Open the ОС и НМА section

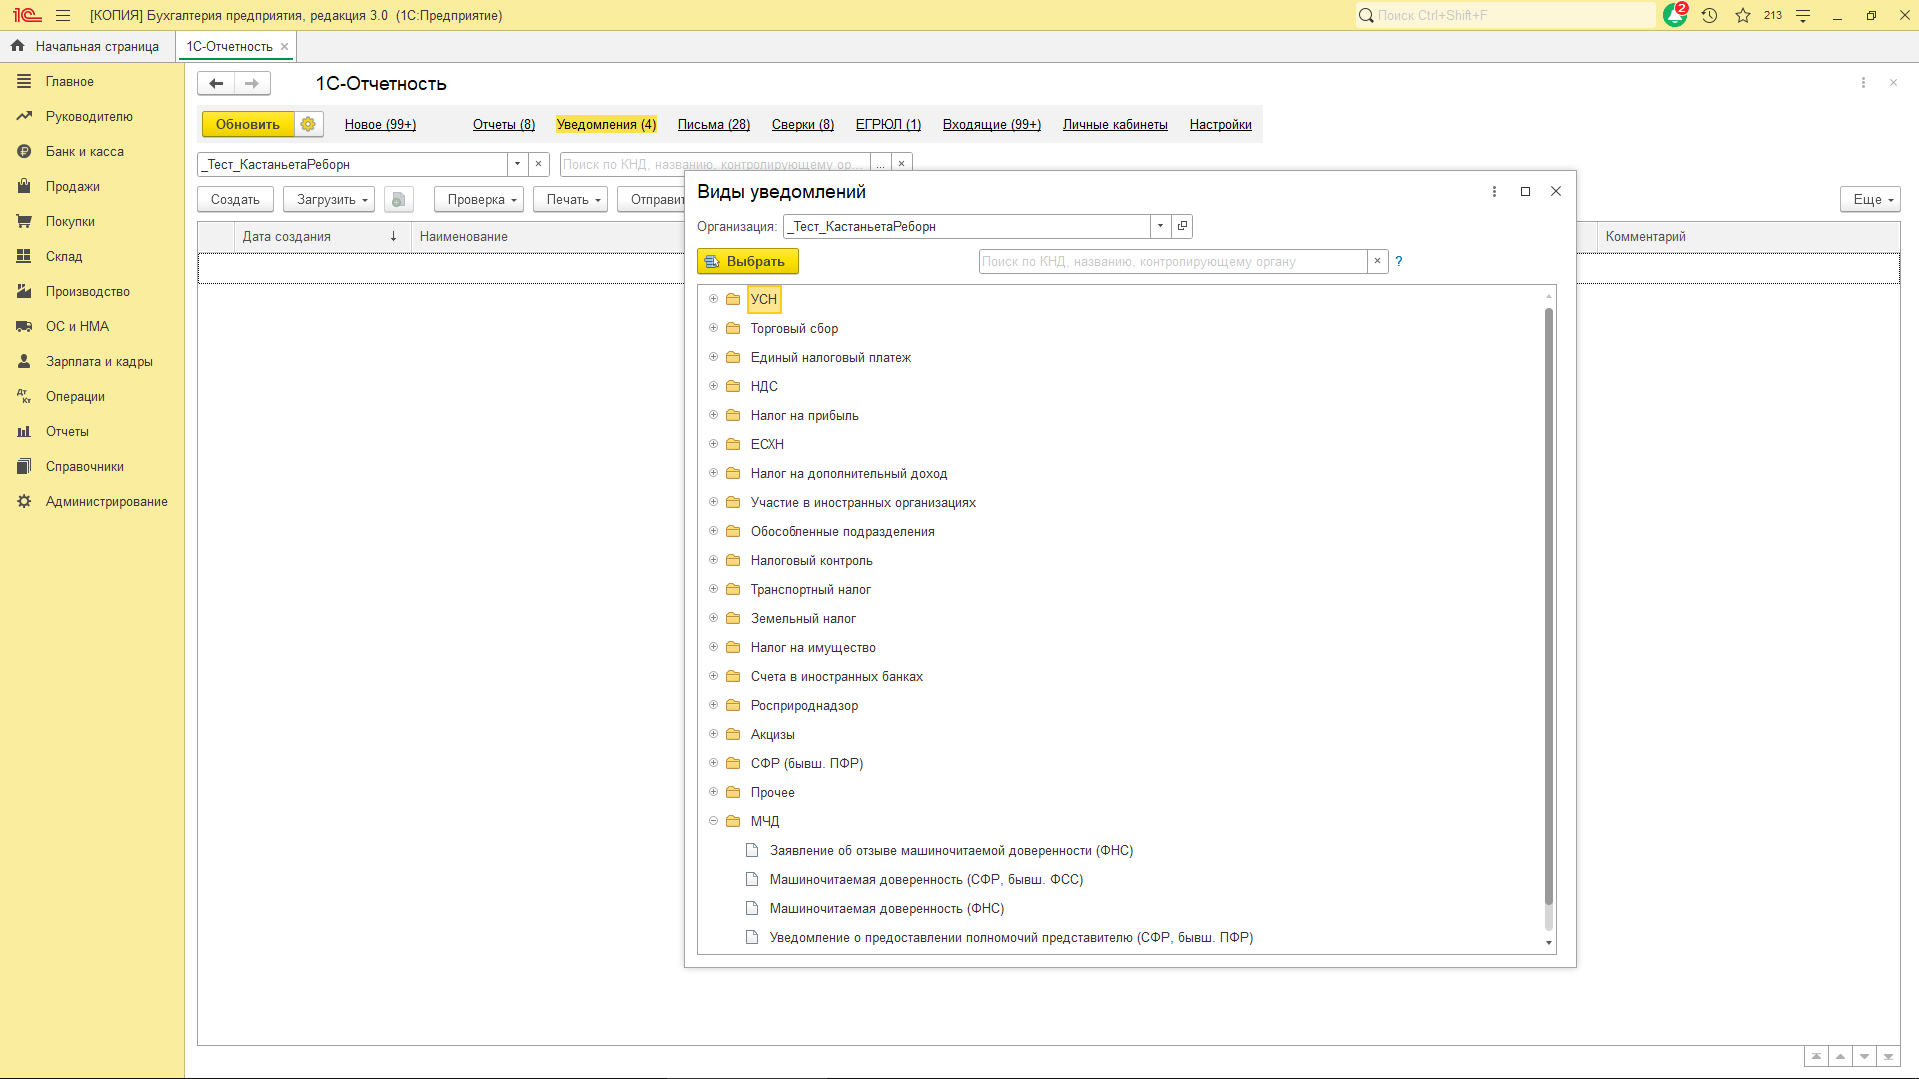pyautogui.click(x=77, y=326)
